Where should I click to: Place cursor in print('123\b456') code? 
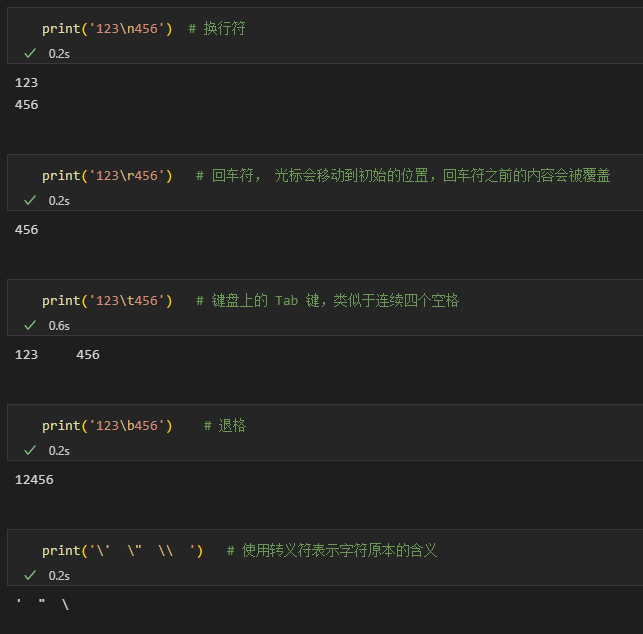point(107,426)
